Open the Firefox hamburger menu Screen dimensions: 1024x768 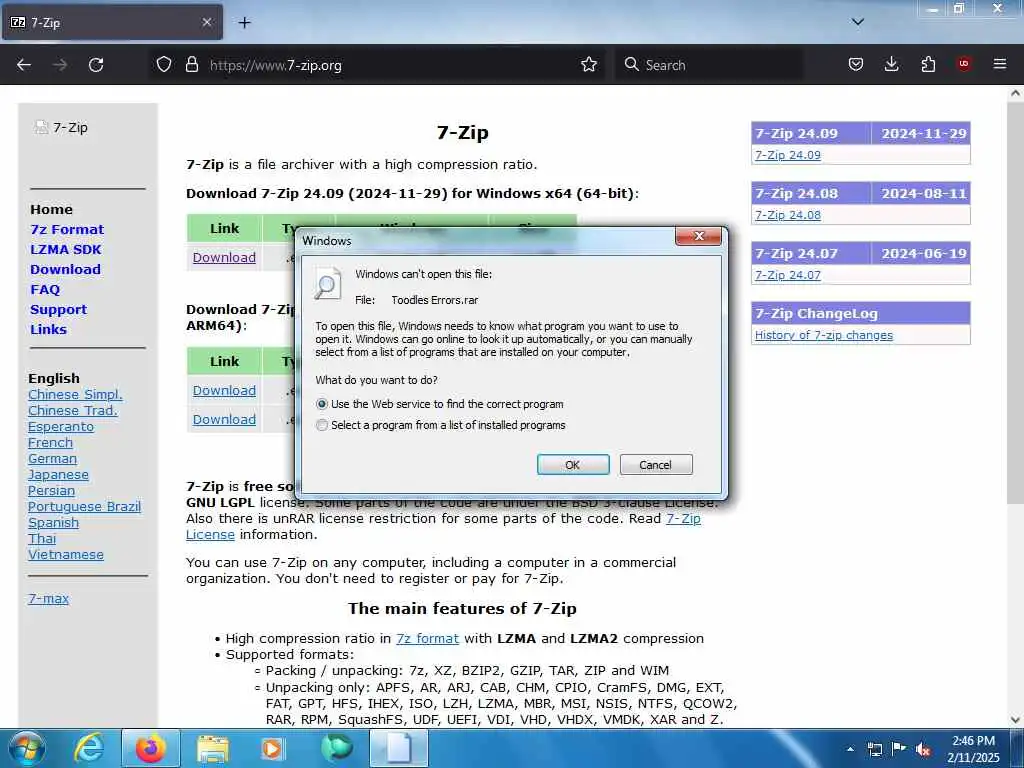point(1000,64)
